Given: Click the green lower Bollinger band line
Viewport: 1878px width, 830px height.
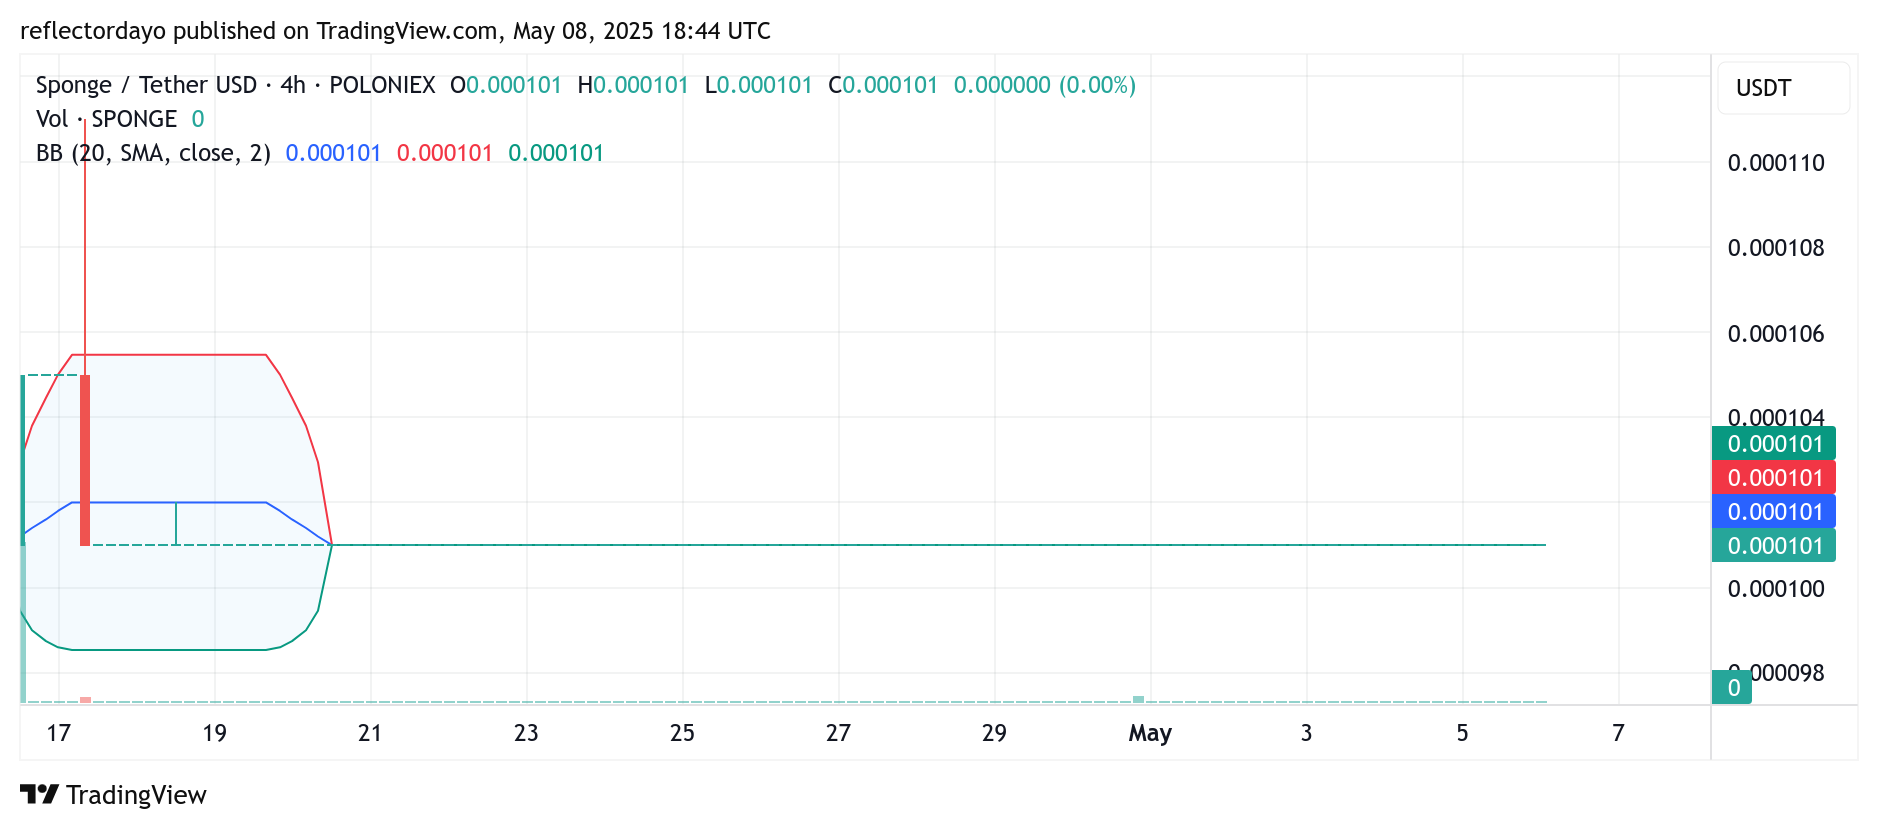Looking at the screenshot, I should (x=170, y=650).
